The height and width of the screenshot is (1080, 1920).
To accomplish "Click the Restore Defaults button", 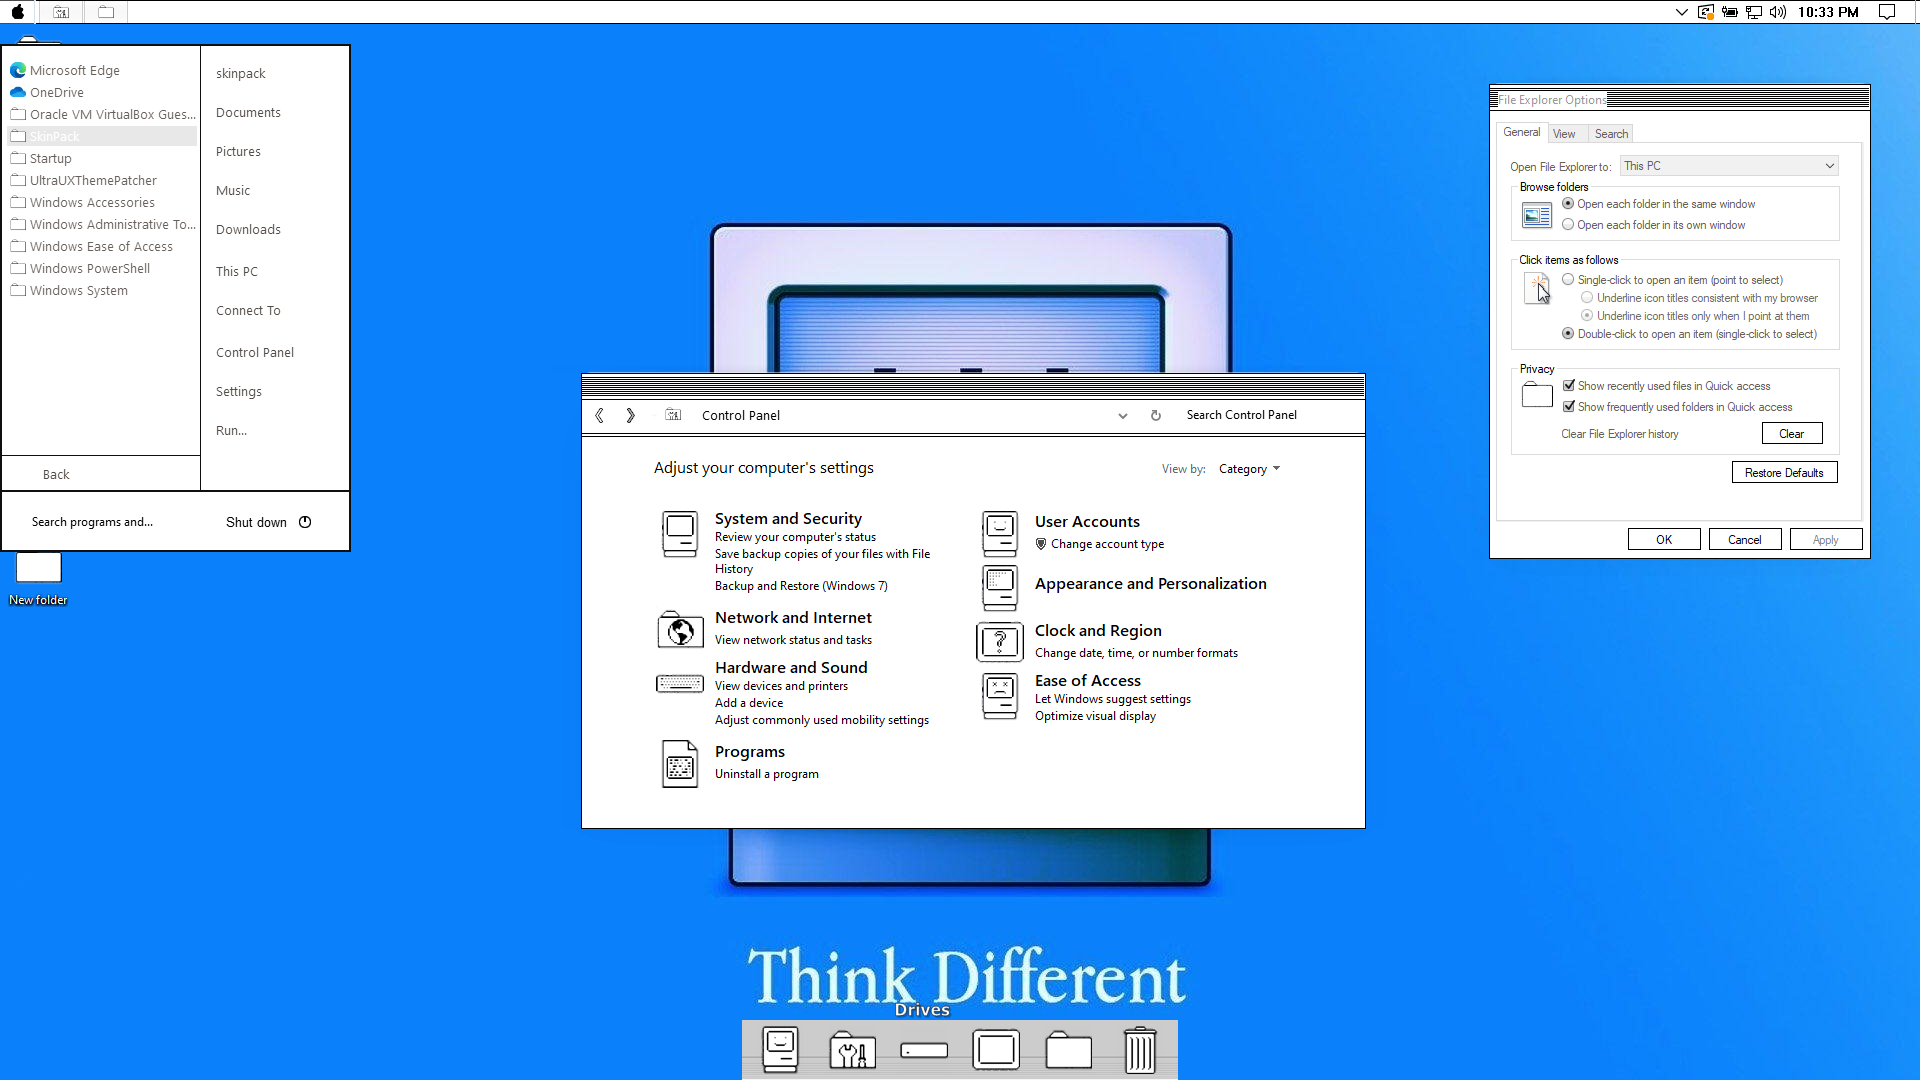I will pos(1784,473).
